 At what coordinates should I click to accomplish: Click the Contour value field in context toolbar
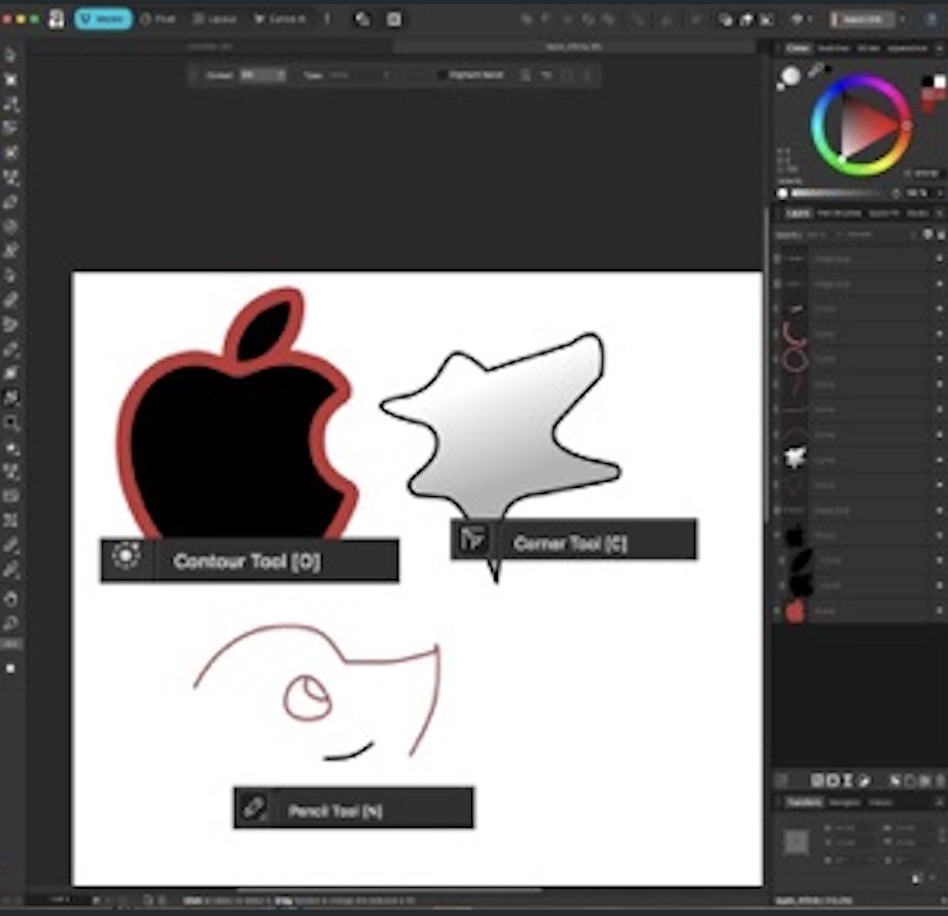(x=262, y=75)
